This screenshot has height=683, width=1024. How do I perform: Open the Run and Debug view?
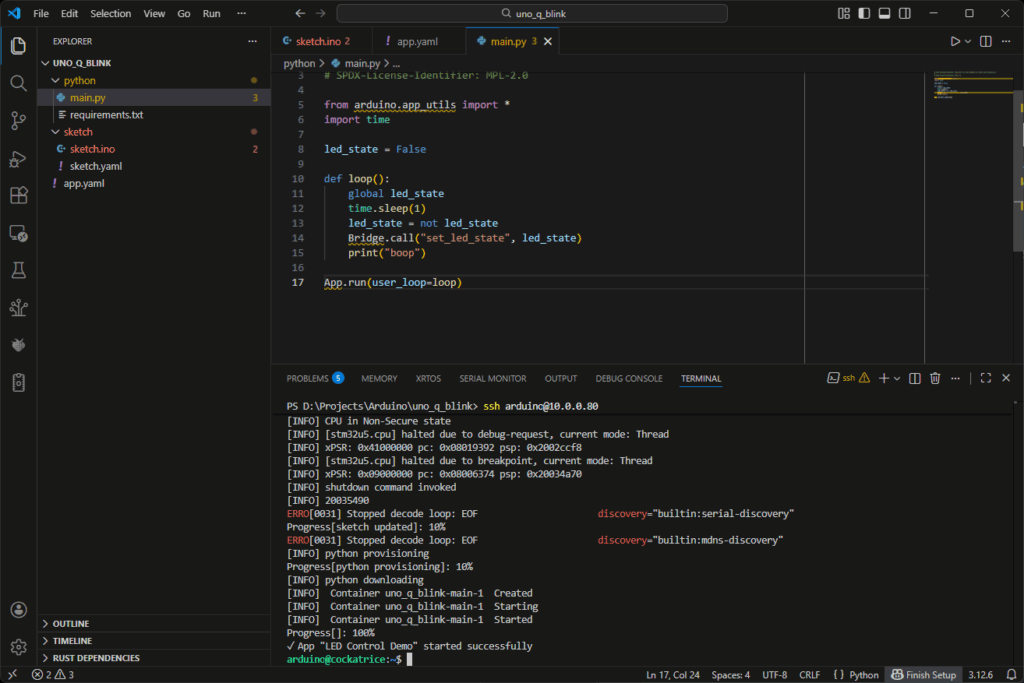(18, 158)
